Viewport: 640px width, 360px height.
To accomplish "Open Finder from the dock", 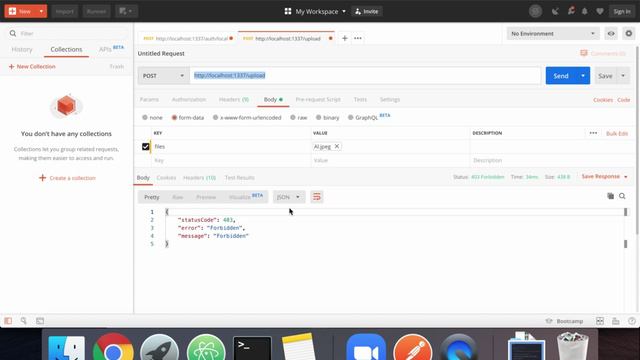I will [x=67, y=349].
